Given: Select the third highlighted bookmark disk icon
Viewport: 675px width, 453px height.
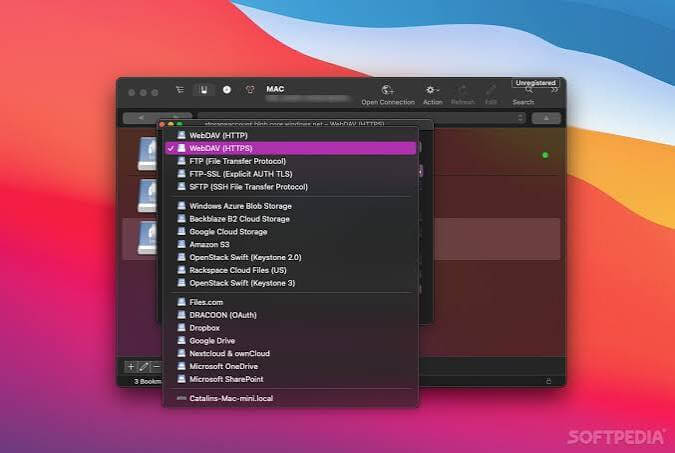Looking at the screenshot, I should (x=147, y=238).
